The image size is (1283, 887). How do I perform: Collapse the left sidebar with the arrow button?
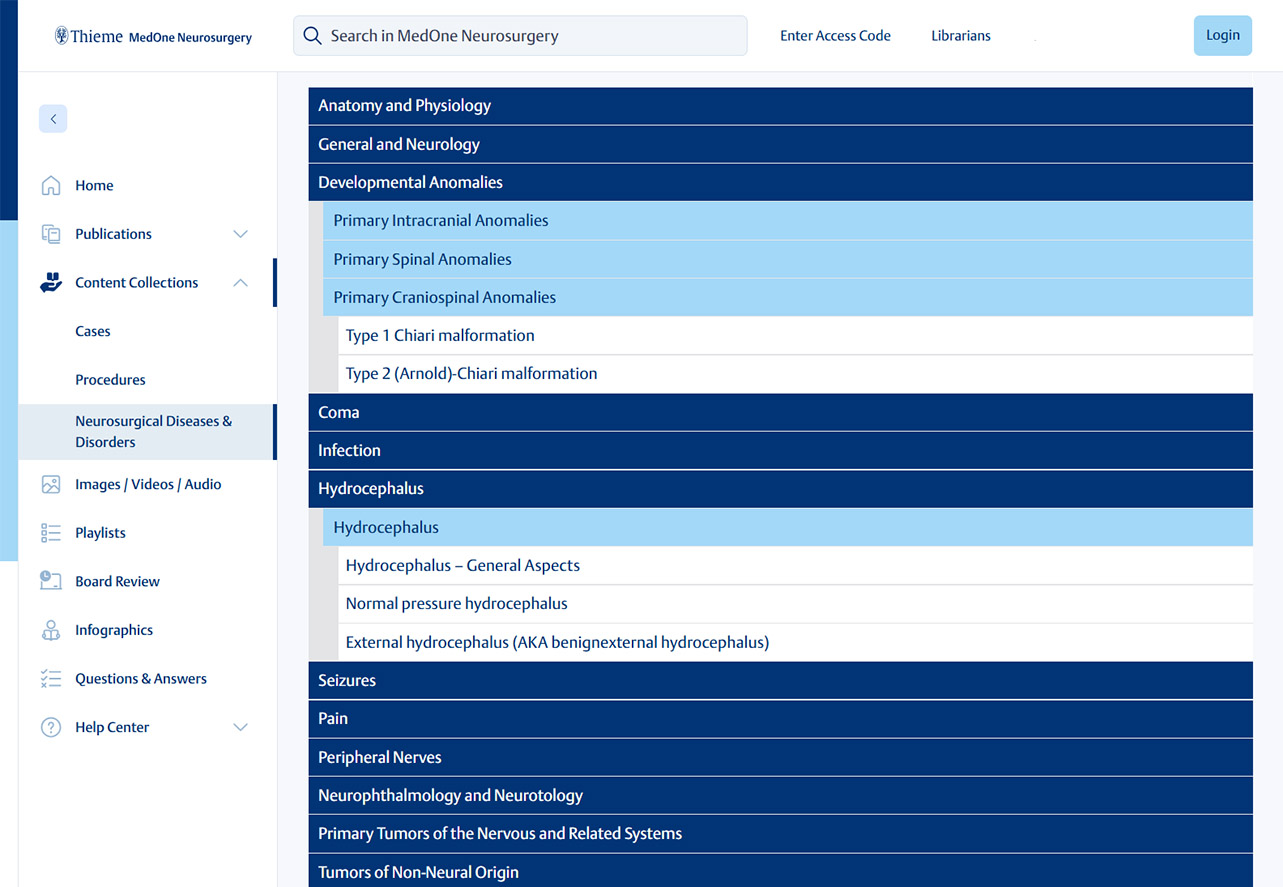coord(53,118)
